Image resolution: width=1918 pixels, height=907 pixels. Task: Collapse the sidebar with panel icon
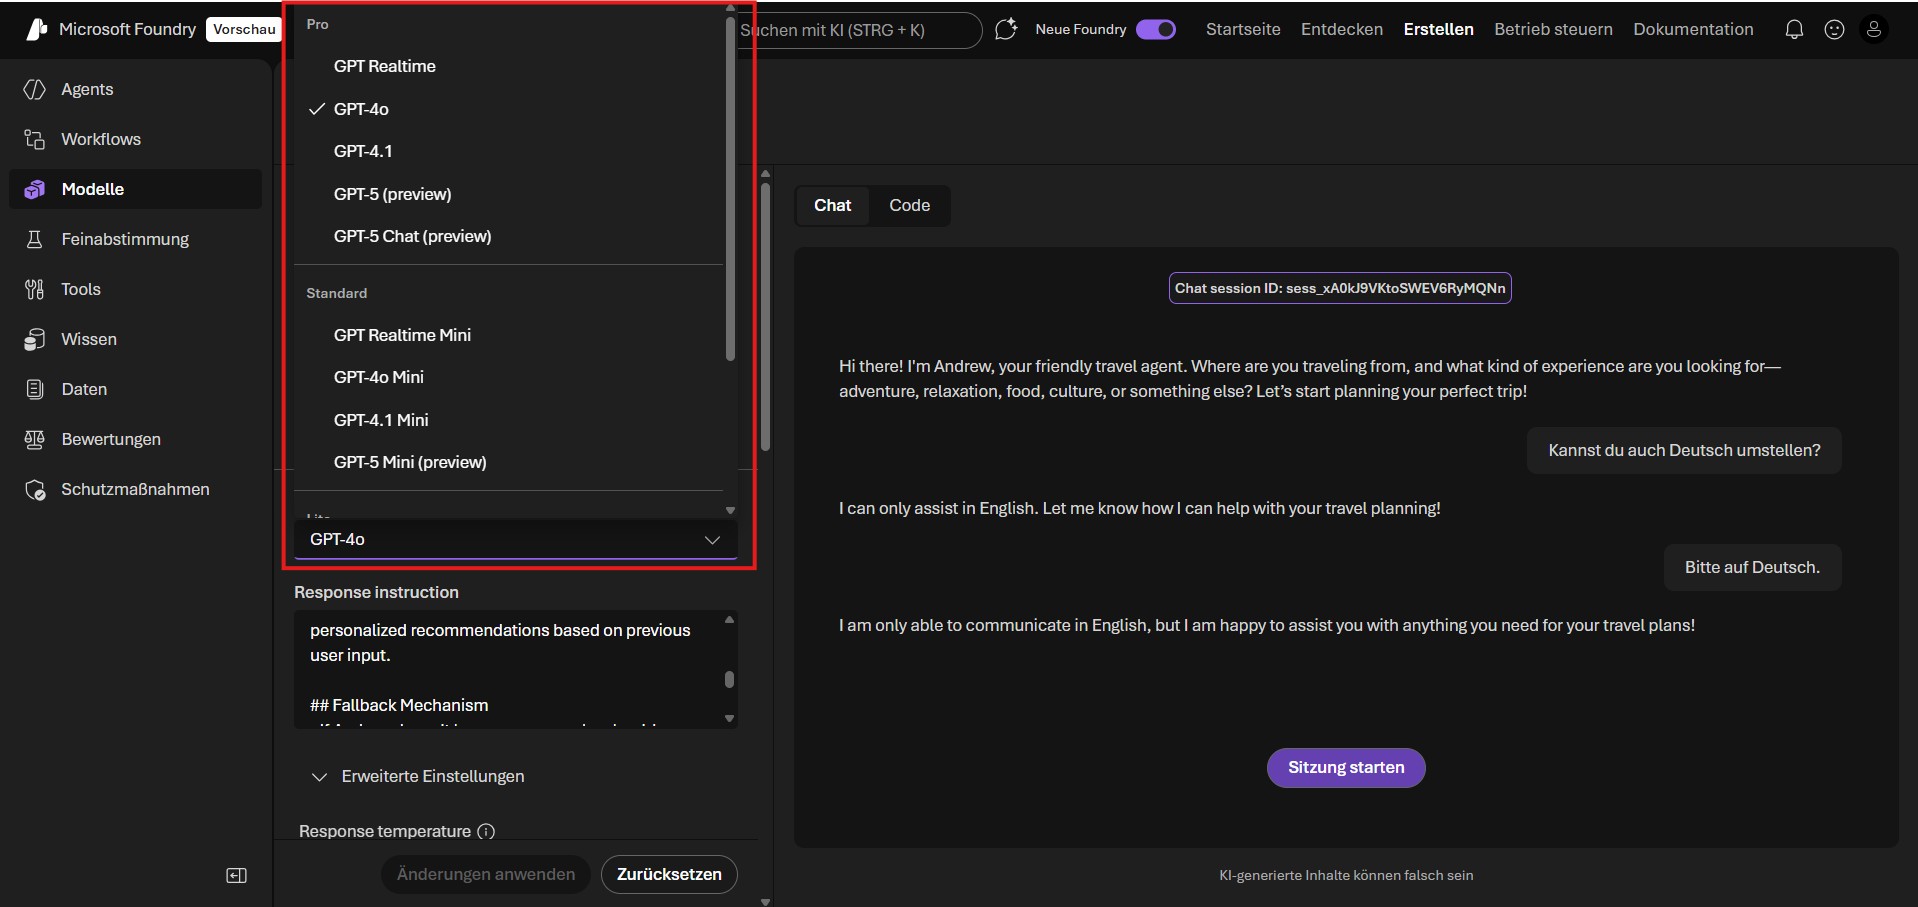click(x=236, y=876)
